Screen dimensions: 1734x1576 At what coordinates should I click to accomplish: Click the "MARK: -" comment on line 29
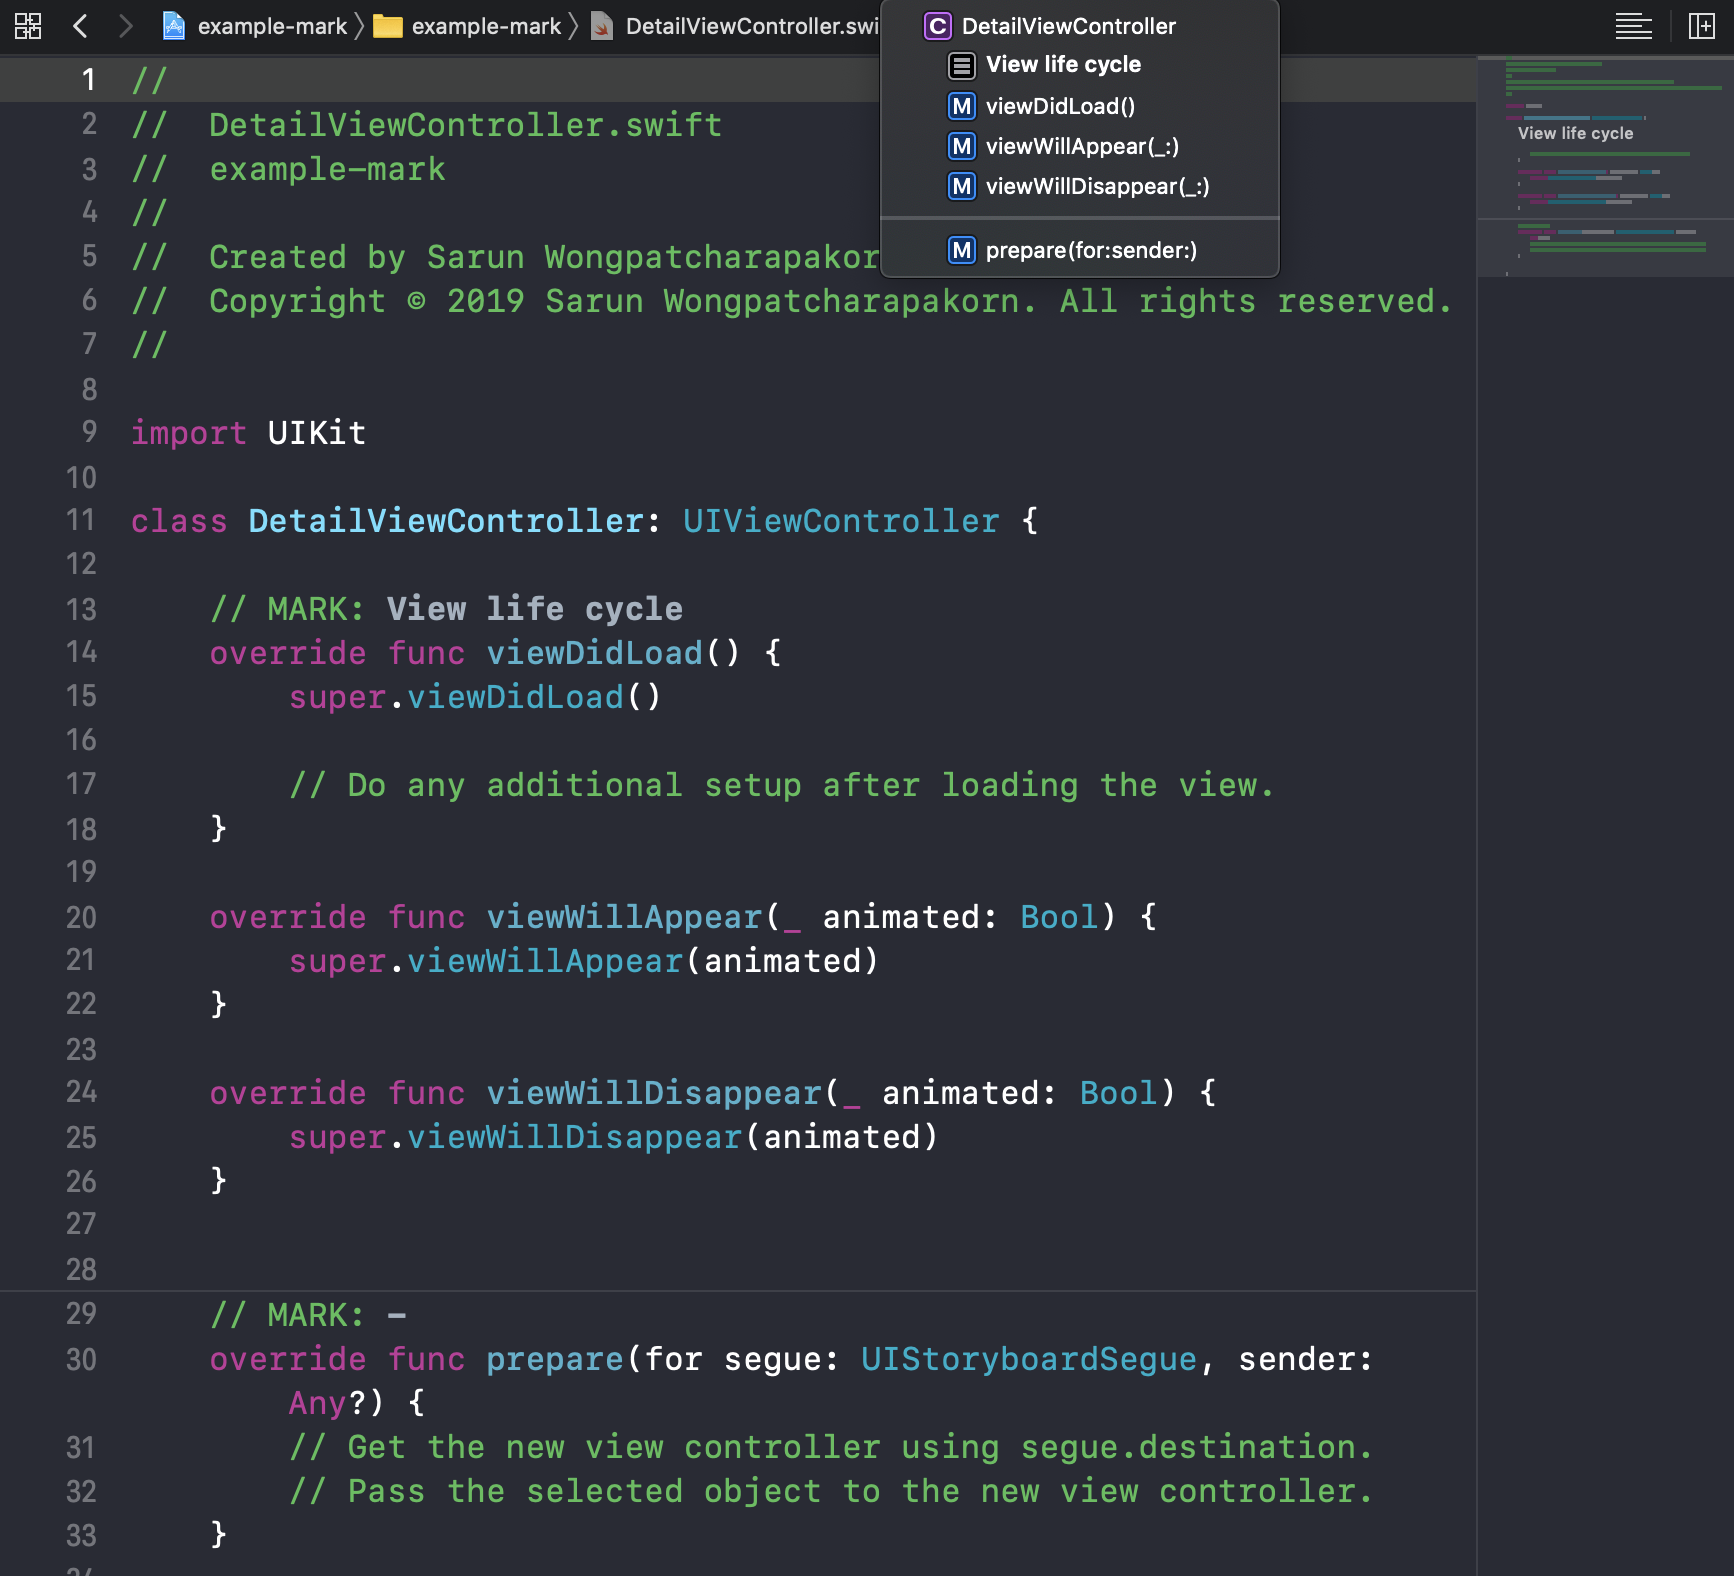click(x=308, y=1315)
